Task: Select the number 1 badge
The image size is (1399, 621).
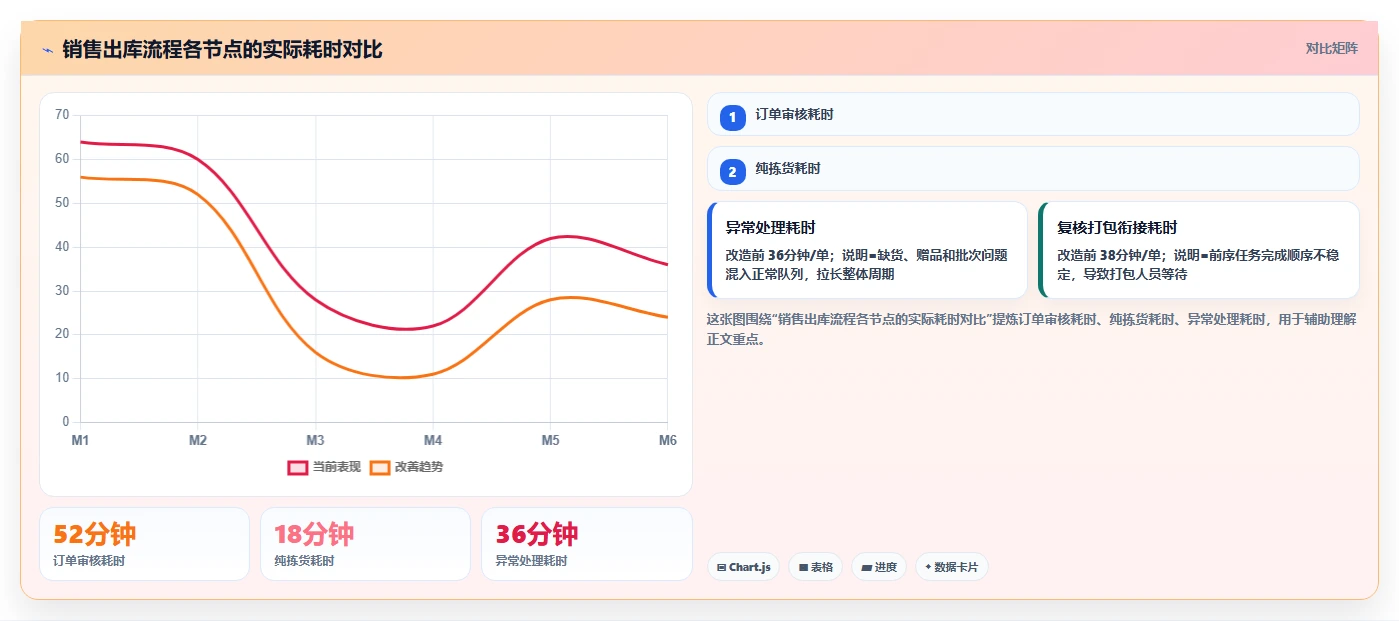Action: pyautogui.click(x=732, y=118)
